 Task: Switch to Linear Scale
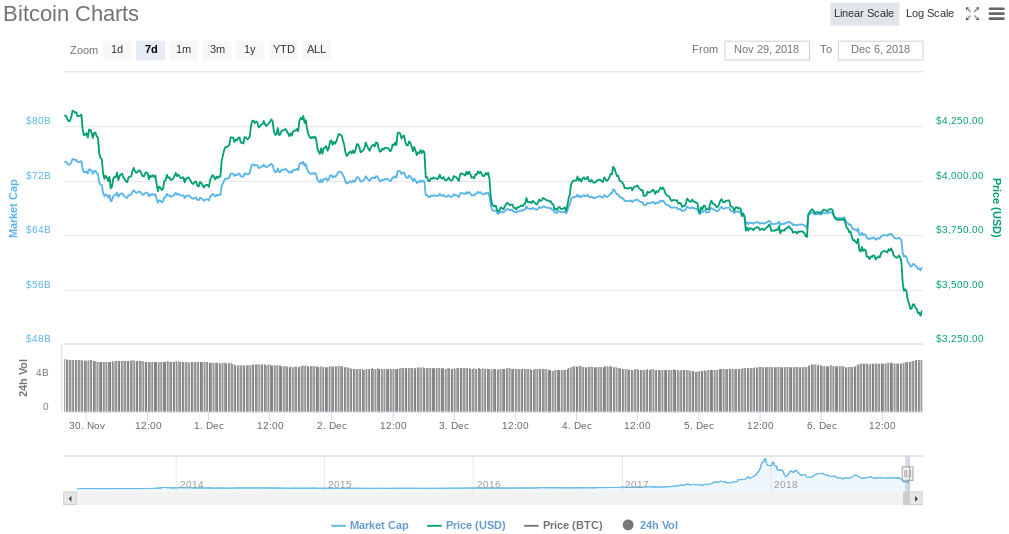tap(864, 14)
